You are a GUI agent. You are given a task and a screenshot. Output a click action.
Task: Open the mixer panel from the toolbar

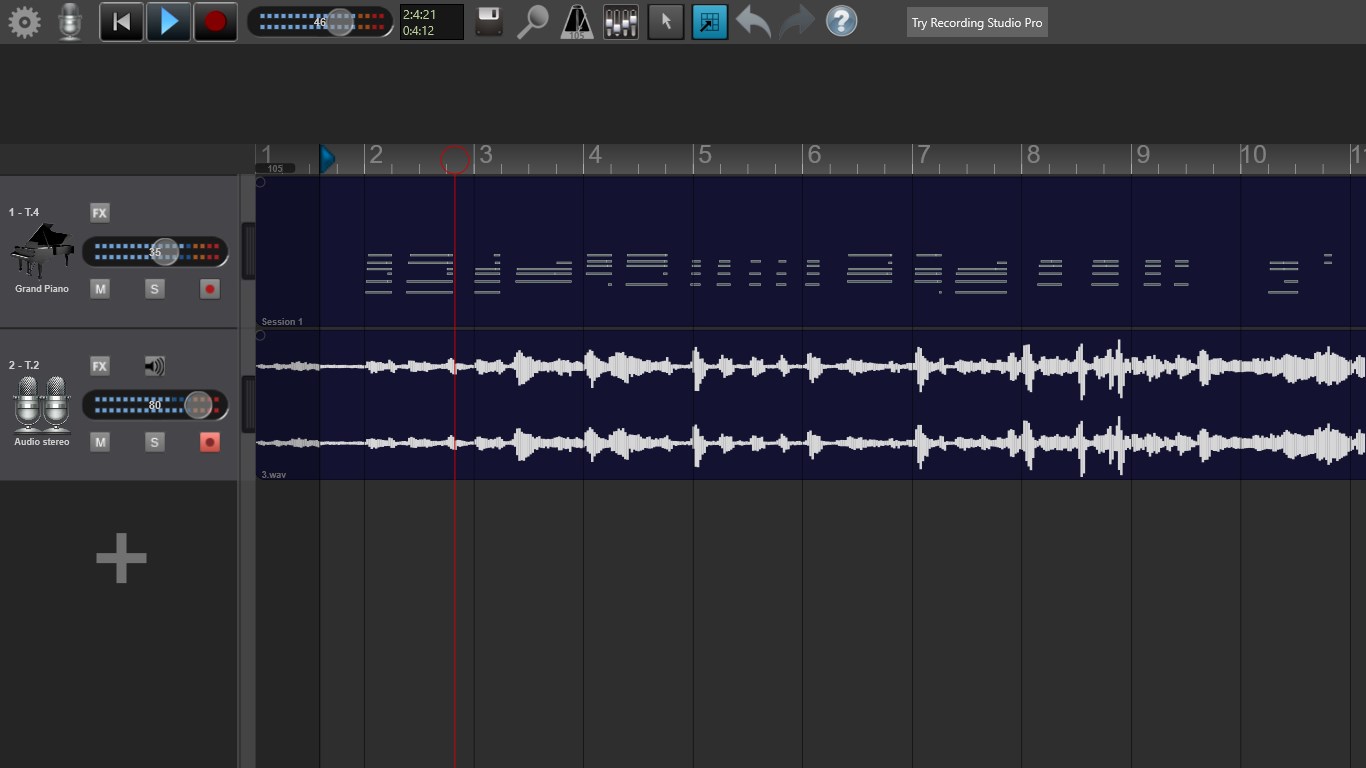tap(620, 21)
